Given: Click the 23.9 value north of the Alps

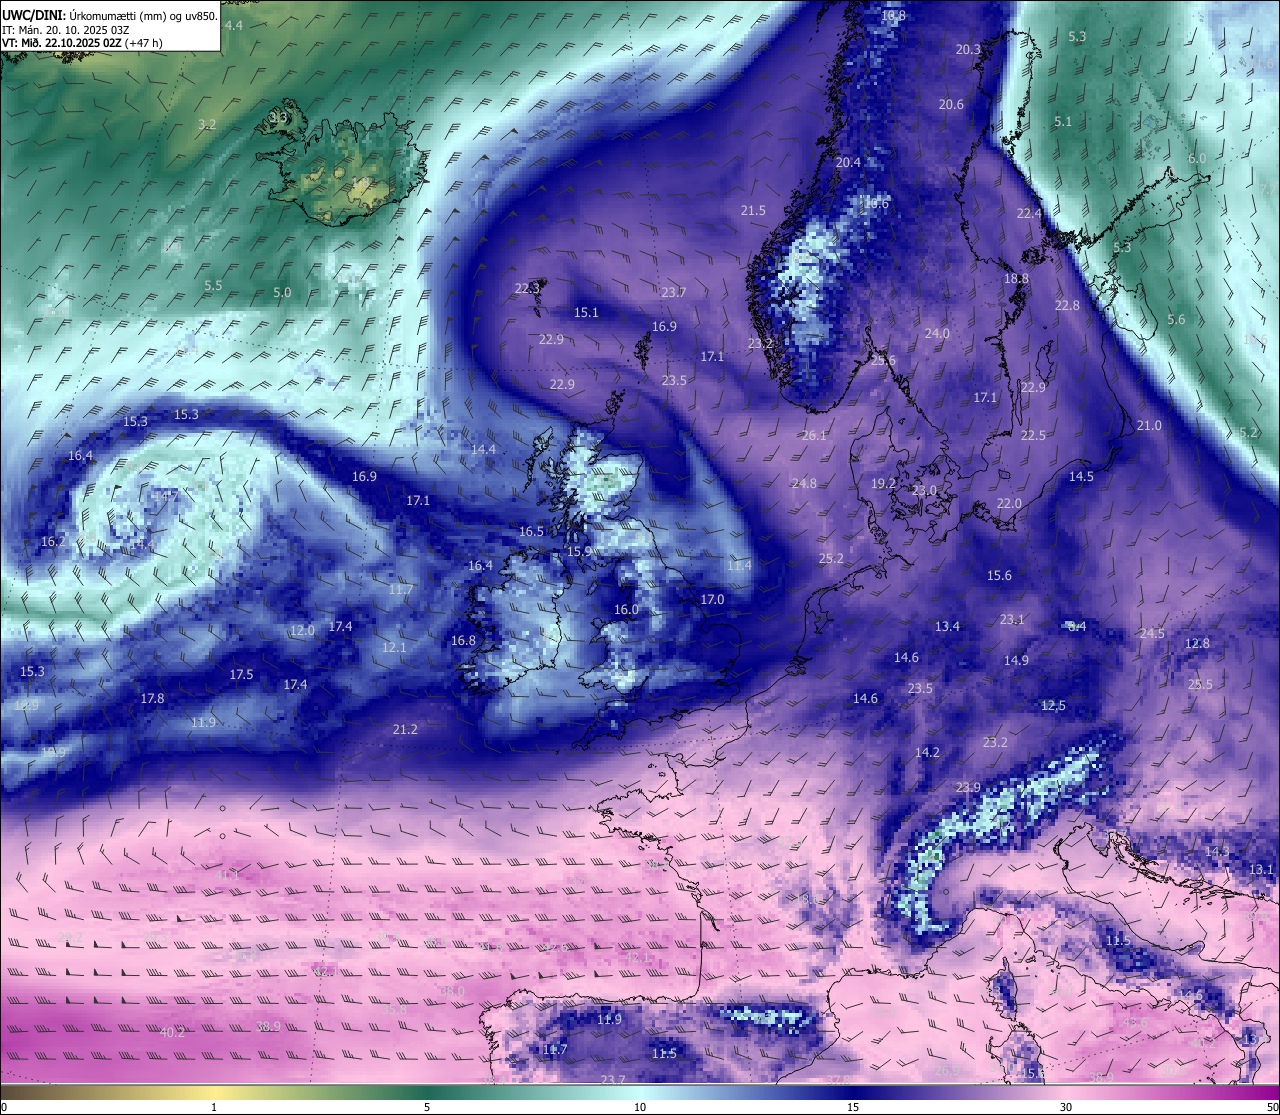Looking at the screenshot, I should (x=968, y=787).
